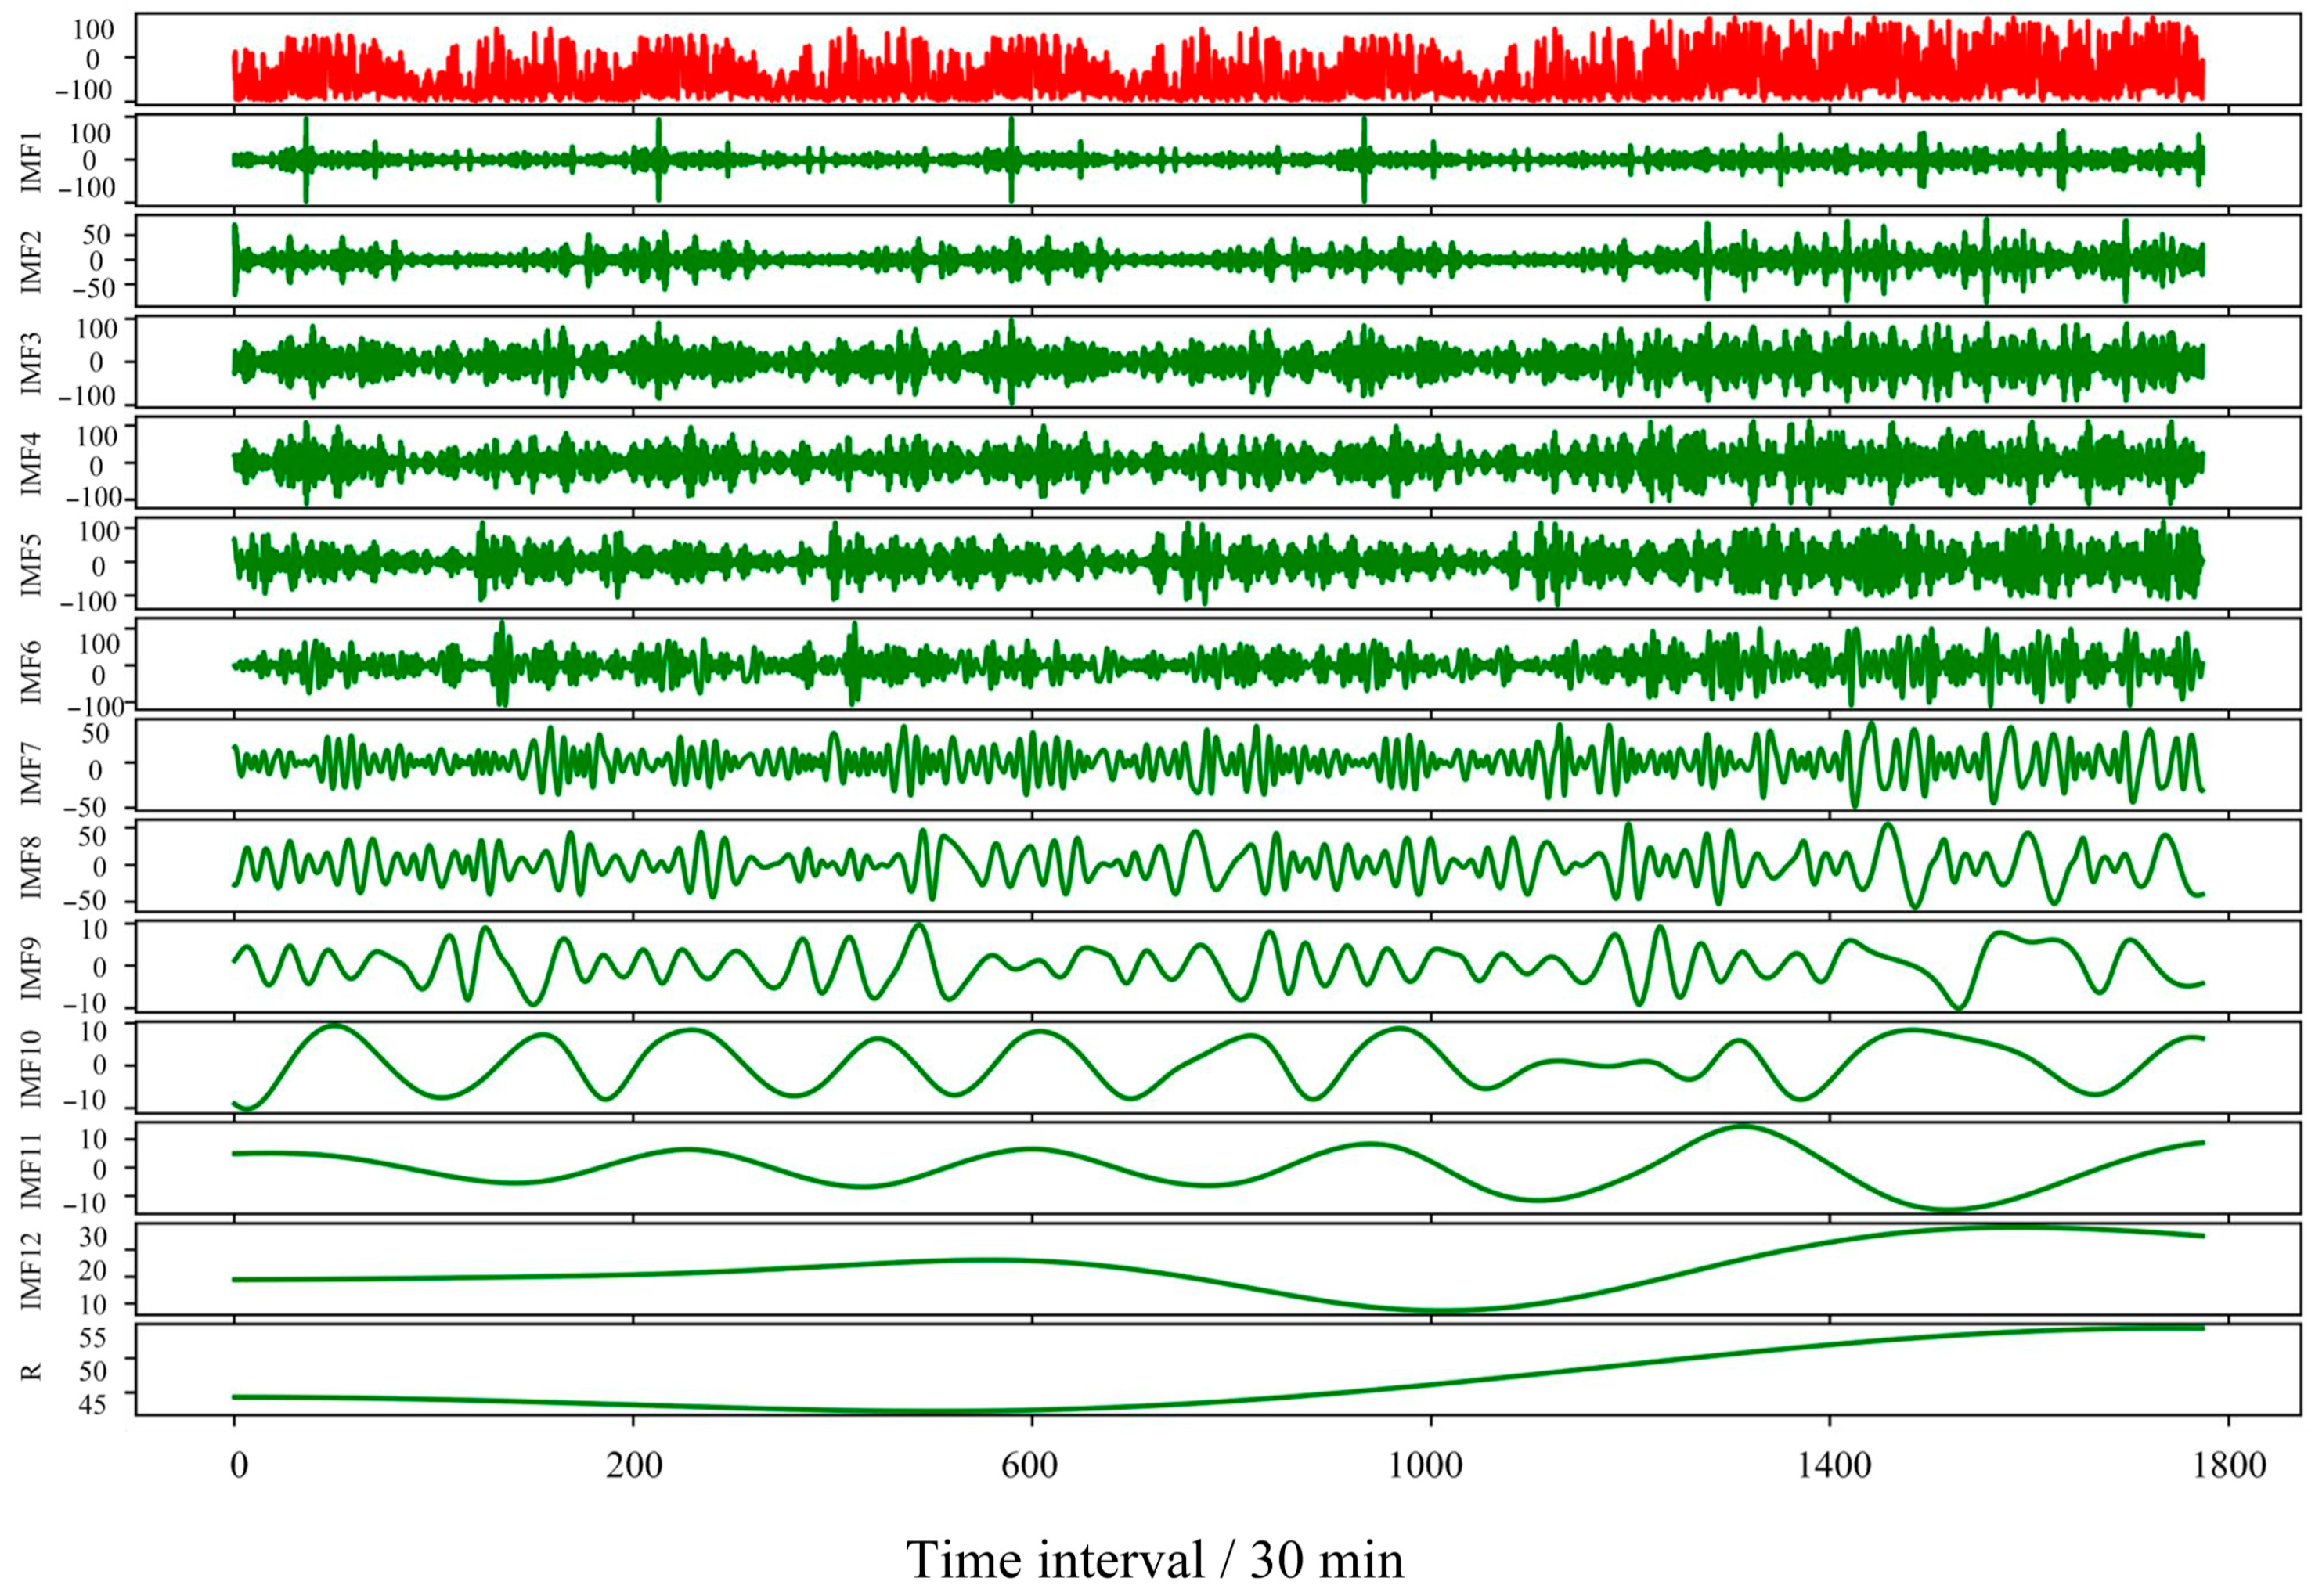Click the IMF3 waveform panel
The height and width of the screenshot is (1596, 2315).
tap(1217, 361)
